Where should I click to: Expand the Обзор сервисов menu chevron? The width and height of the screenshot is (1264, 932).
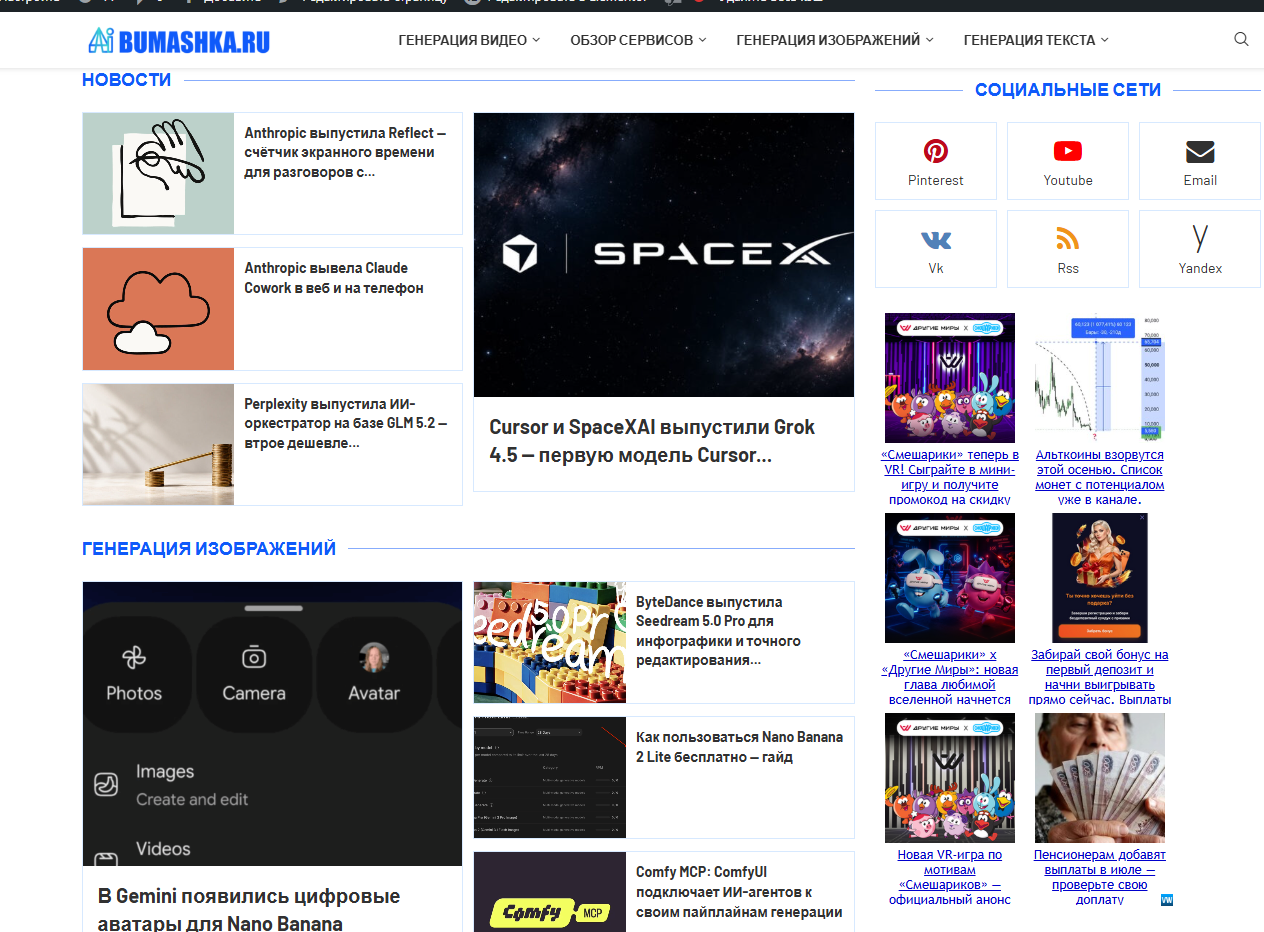coord(702,40)
